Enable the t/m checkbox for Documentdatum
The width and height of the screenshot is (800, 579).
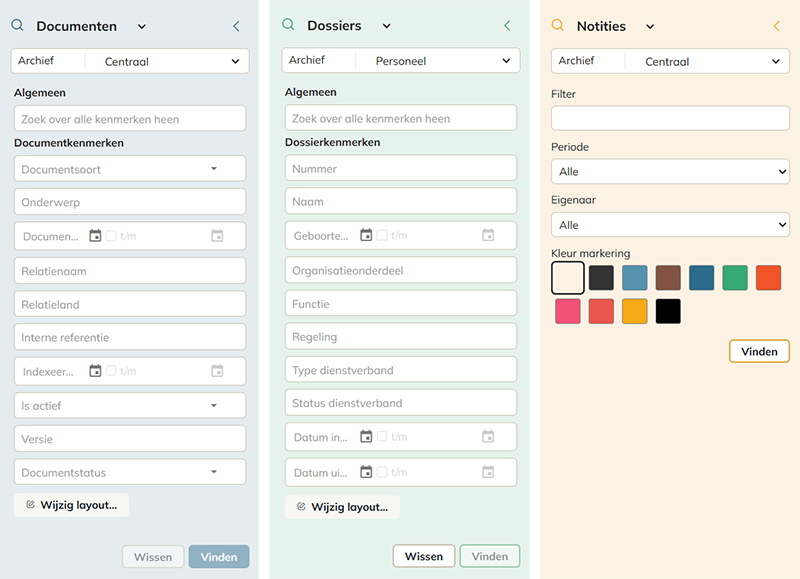(111, 236)
